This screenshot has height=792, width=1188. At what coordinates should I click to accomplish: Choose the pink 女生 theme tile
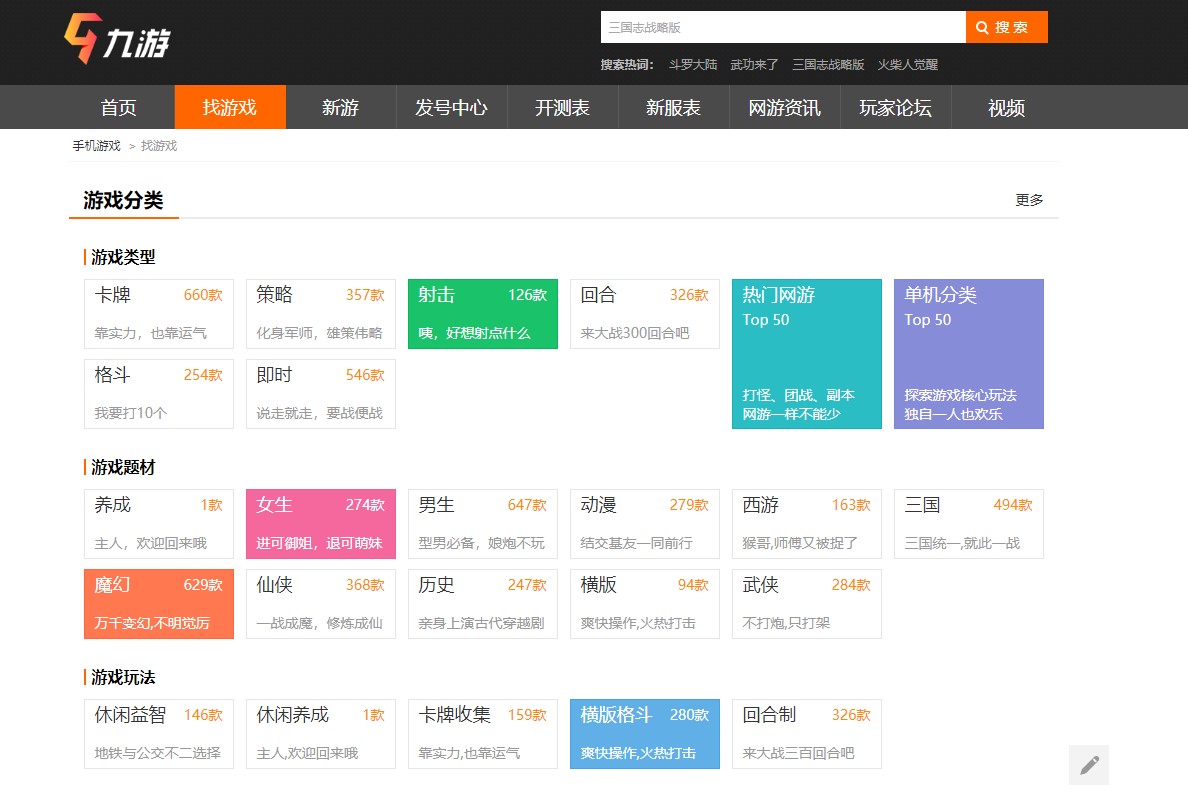[320, 524]
